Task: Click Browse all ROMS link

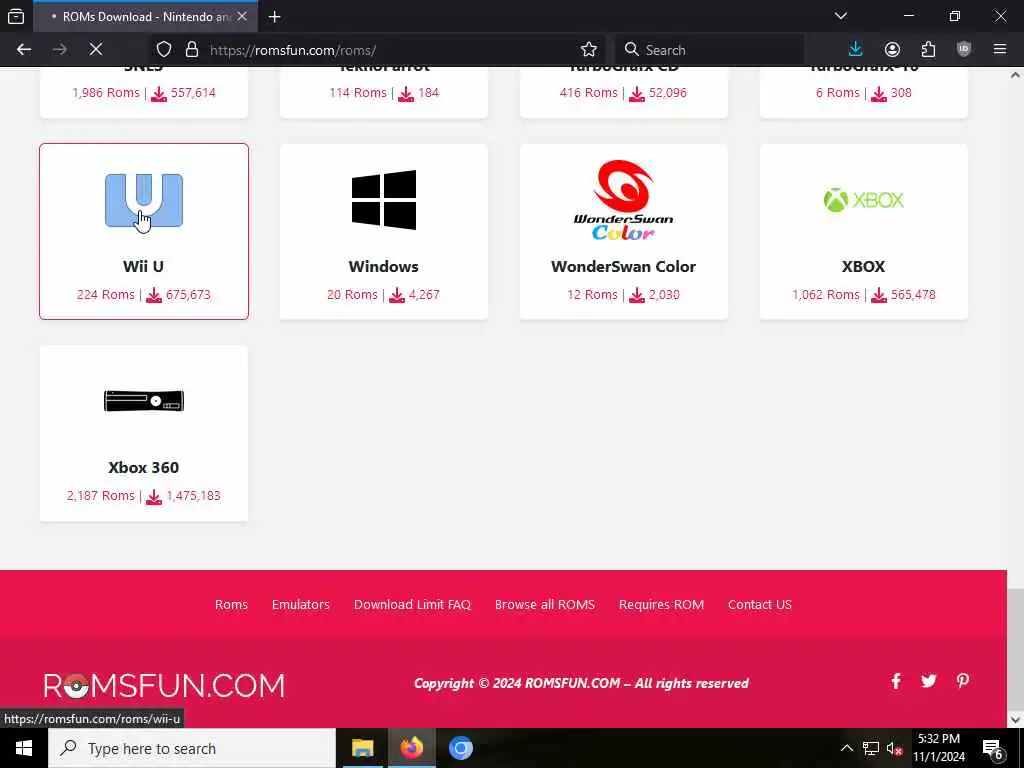Action: pos(545,605)
